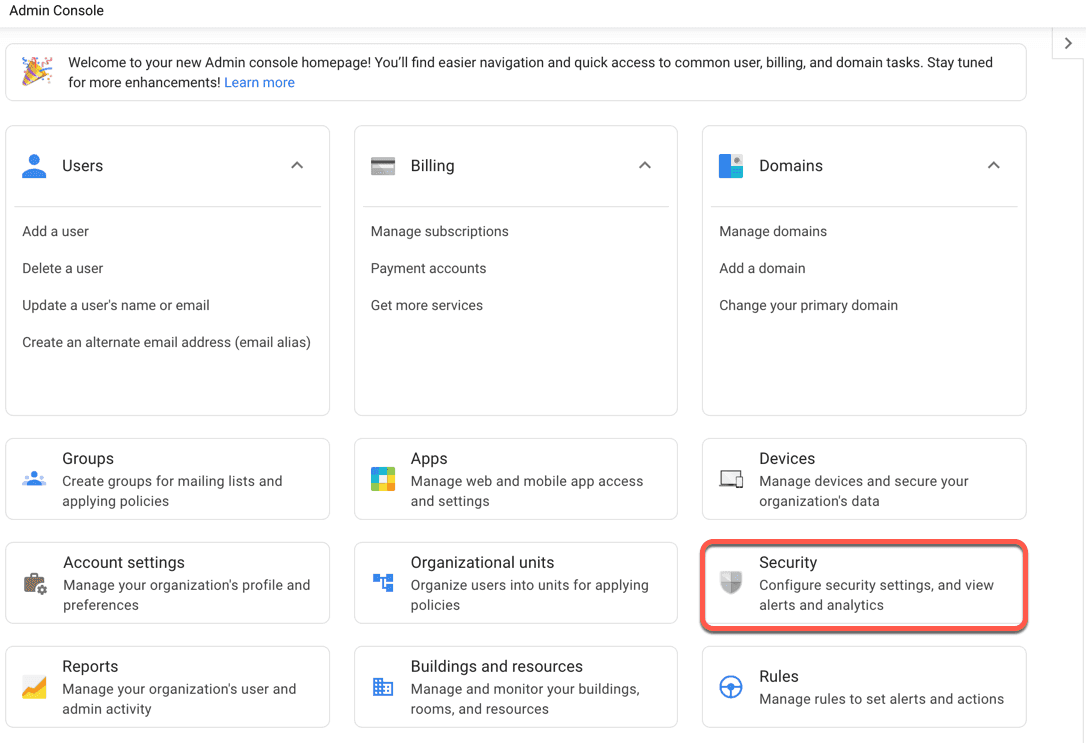Click the Devices laptop icon
1086x743 pixels.
731,479
